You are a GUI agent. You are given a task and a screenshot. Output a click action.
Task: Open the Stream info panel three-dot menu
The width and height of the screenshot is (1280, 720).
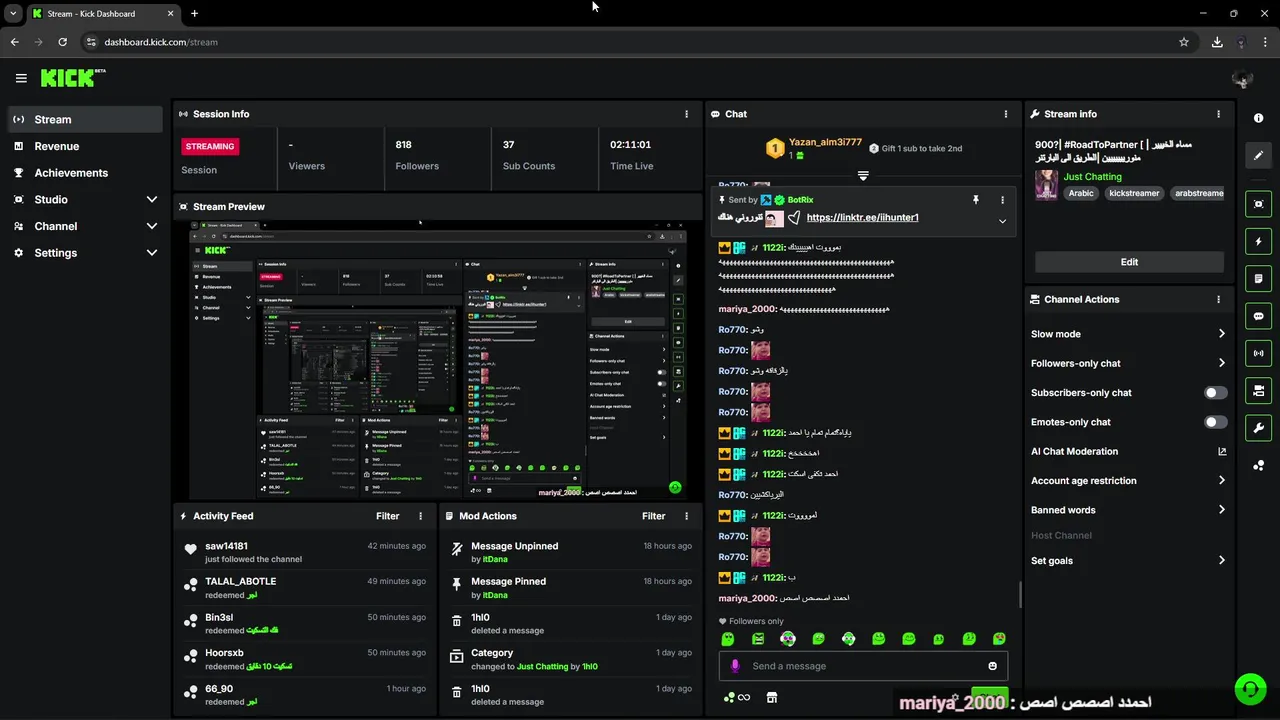1218,114
